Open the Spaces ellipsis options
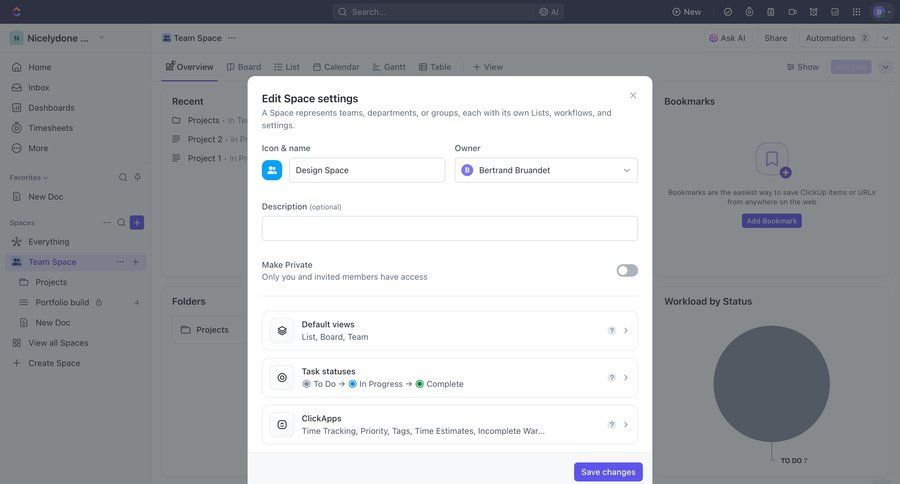Screen dimensions: 900x484 (107, 222)
